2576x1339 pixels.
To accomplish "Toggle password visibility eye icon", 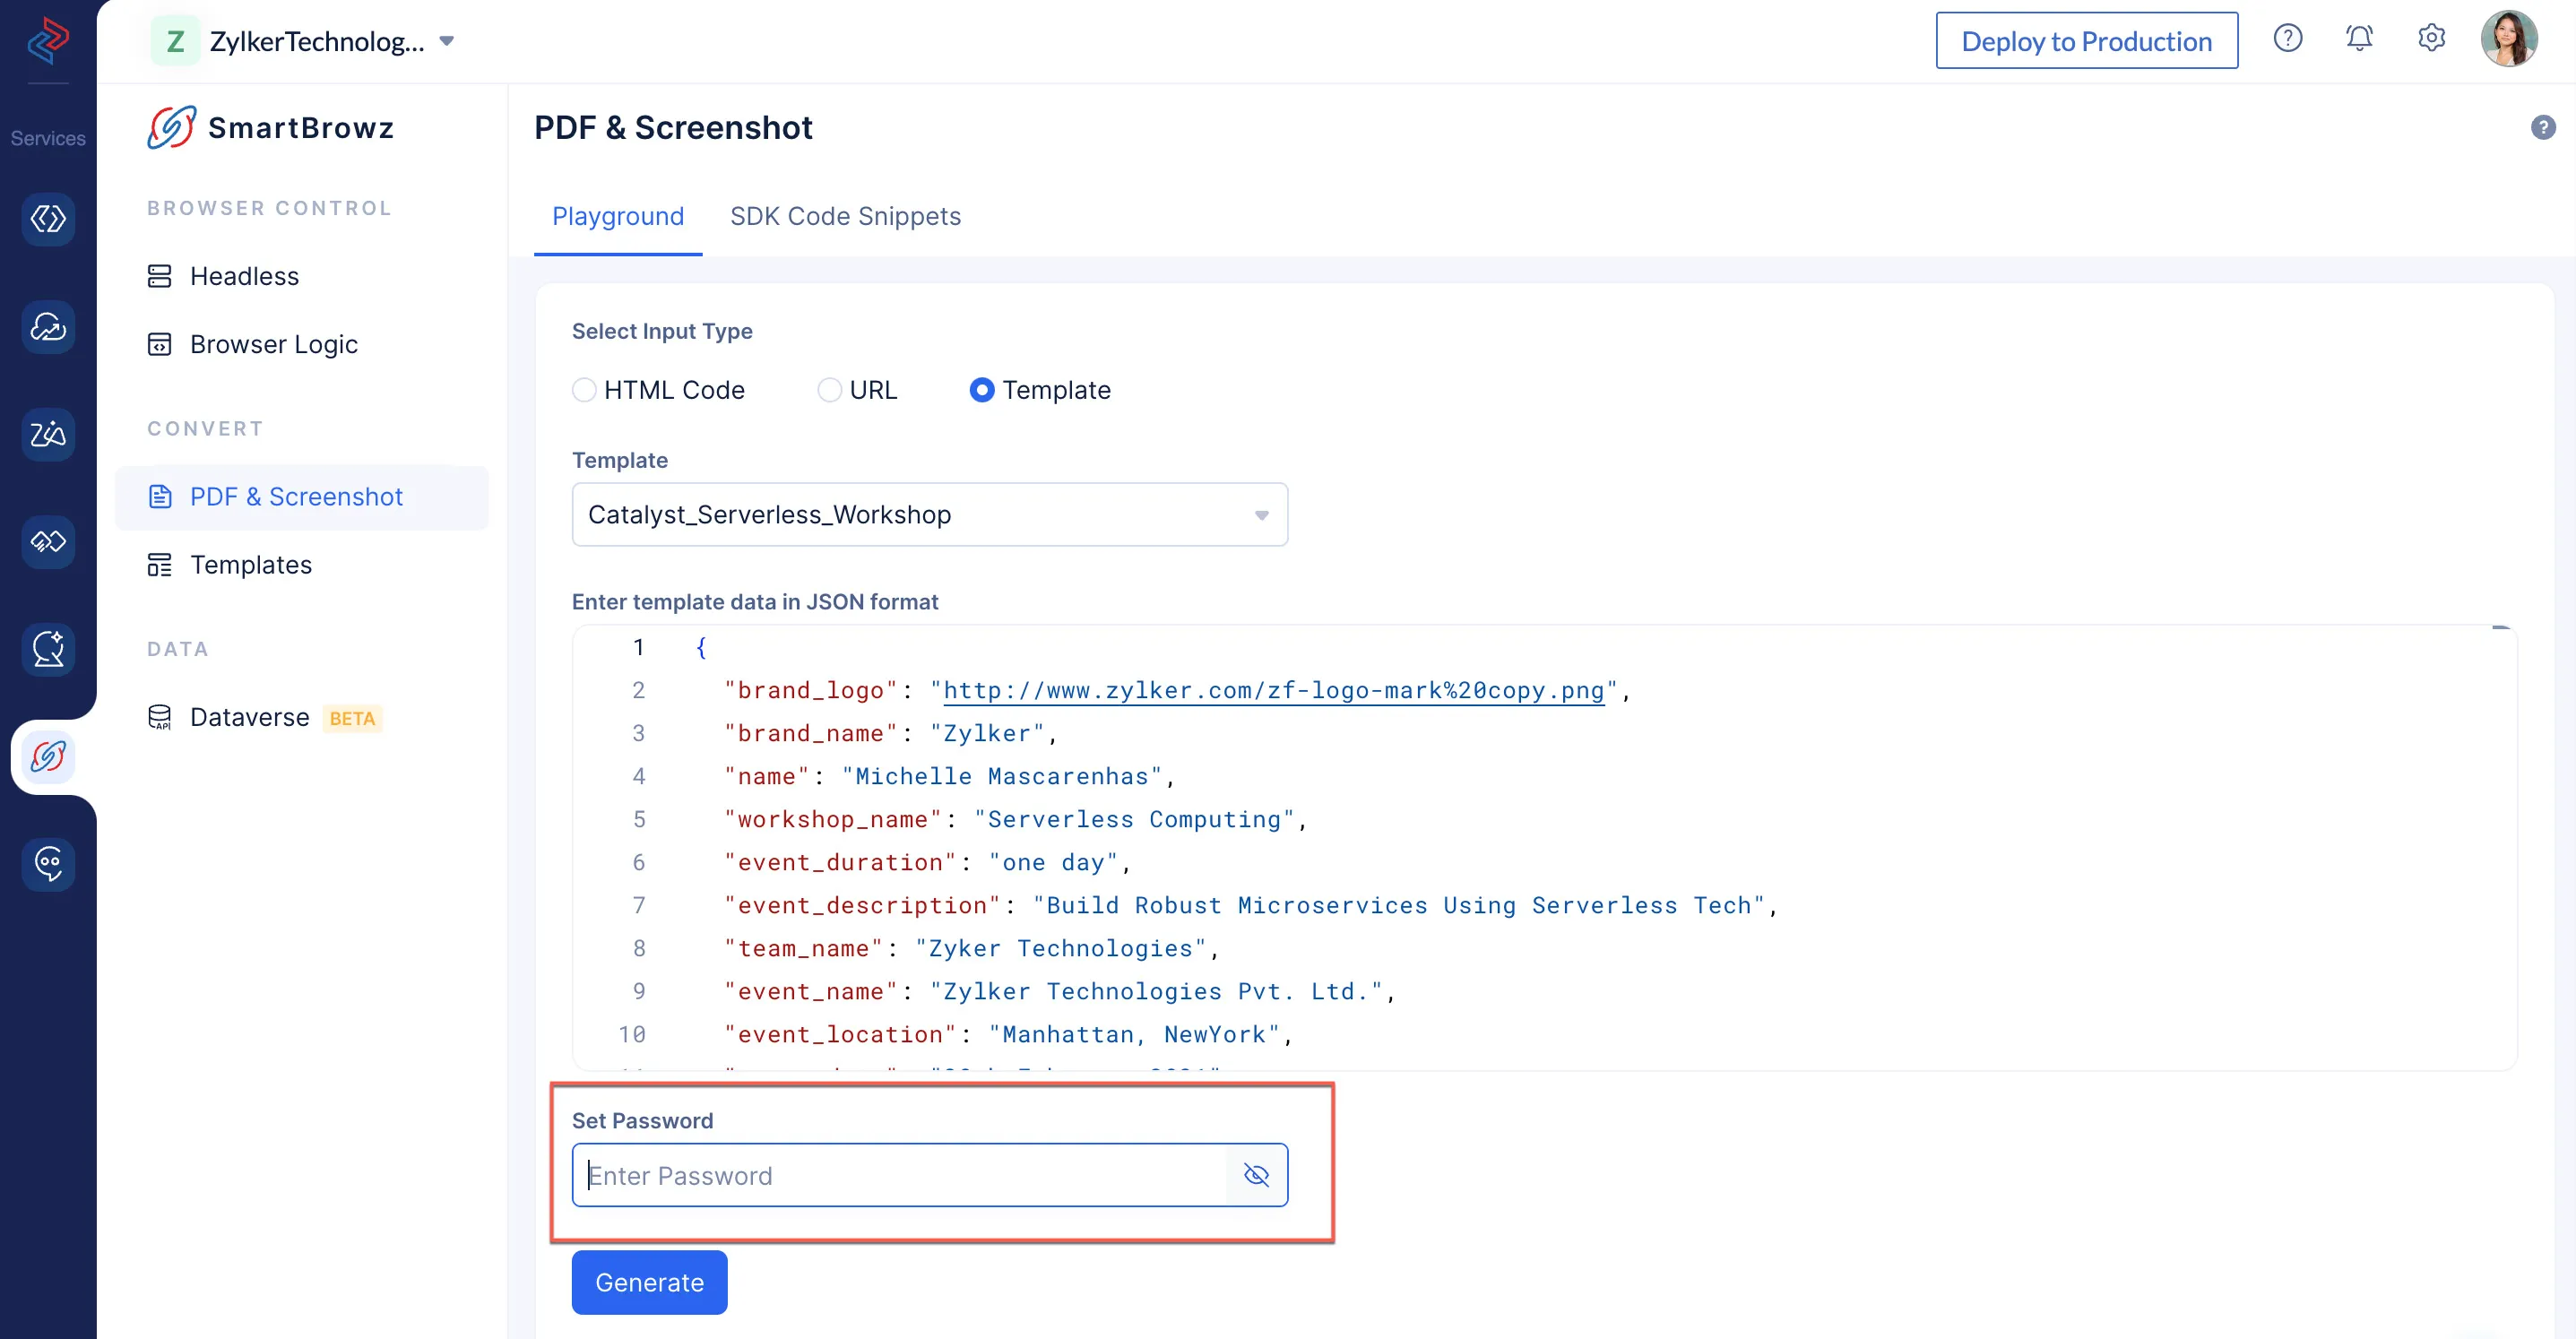I will (x=1256, y=1175).
